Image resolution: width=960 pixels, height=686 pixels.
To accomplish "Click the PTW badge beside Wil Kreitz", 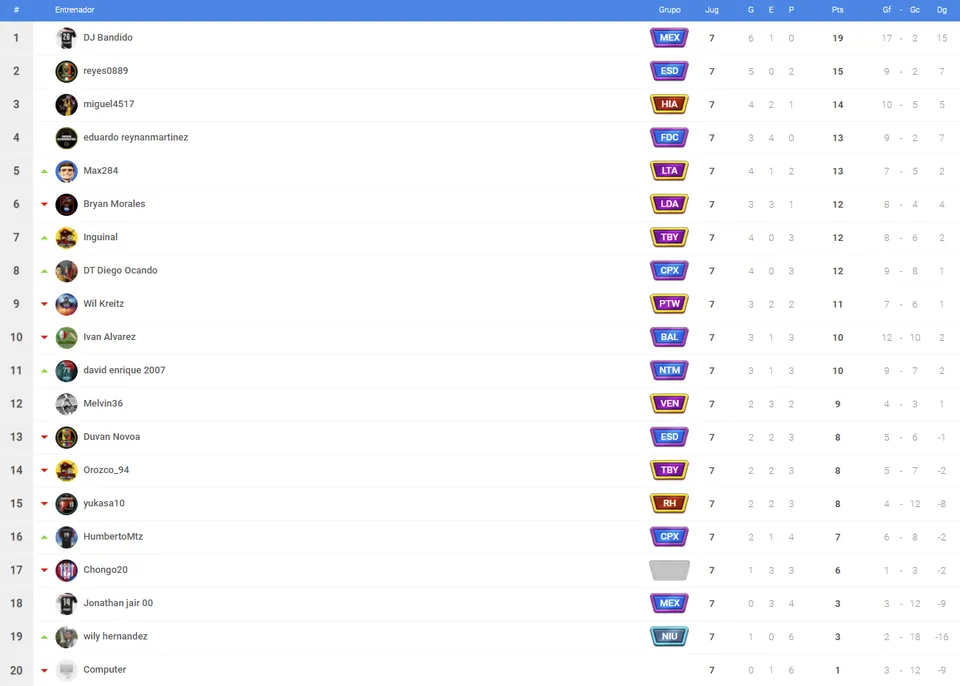I will click(x=669, y=304).
